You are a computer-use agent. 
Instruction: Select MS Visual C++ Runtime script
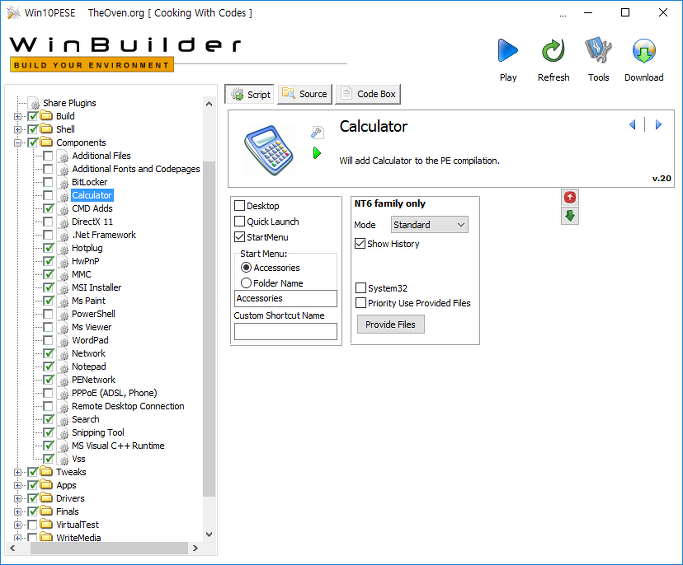[118, 446]
